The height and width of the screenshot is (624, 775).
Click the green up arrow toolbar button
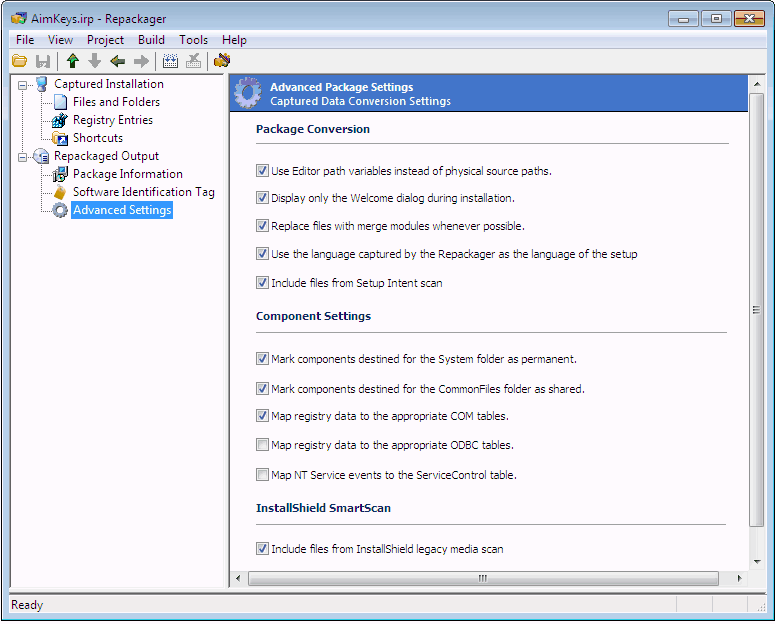click(x=73, y=61)
